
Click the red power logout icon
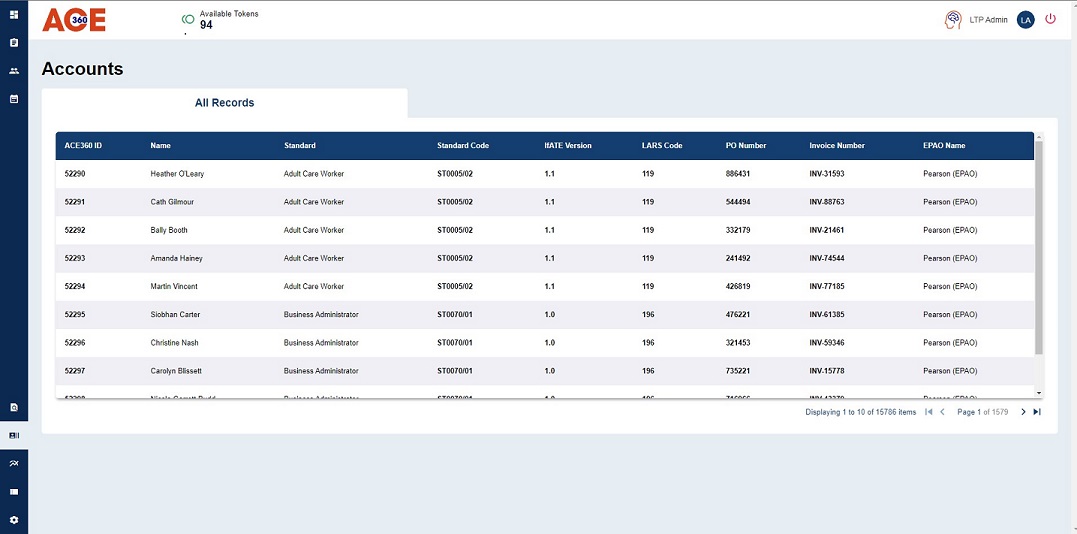coord(1050,19)
